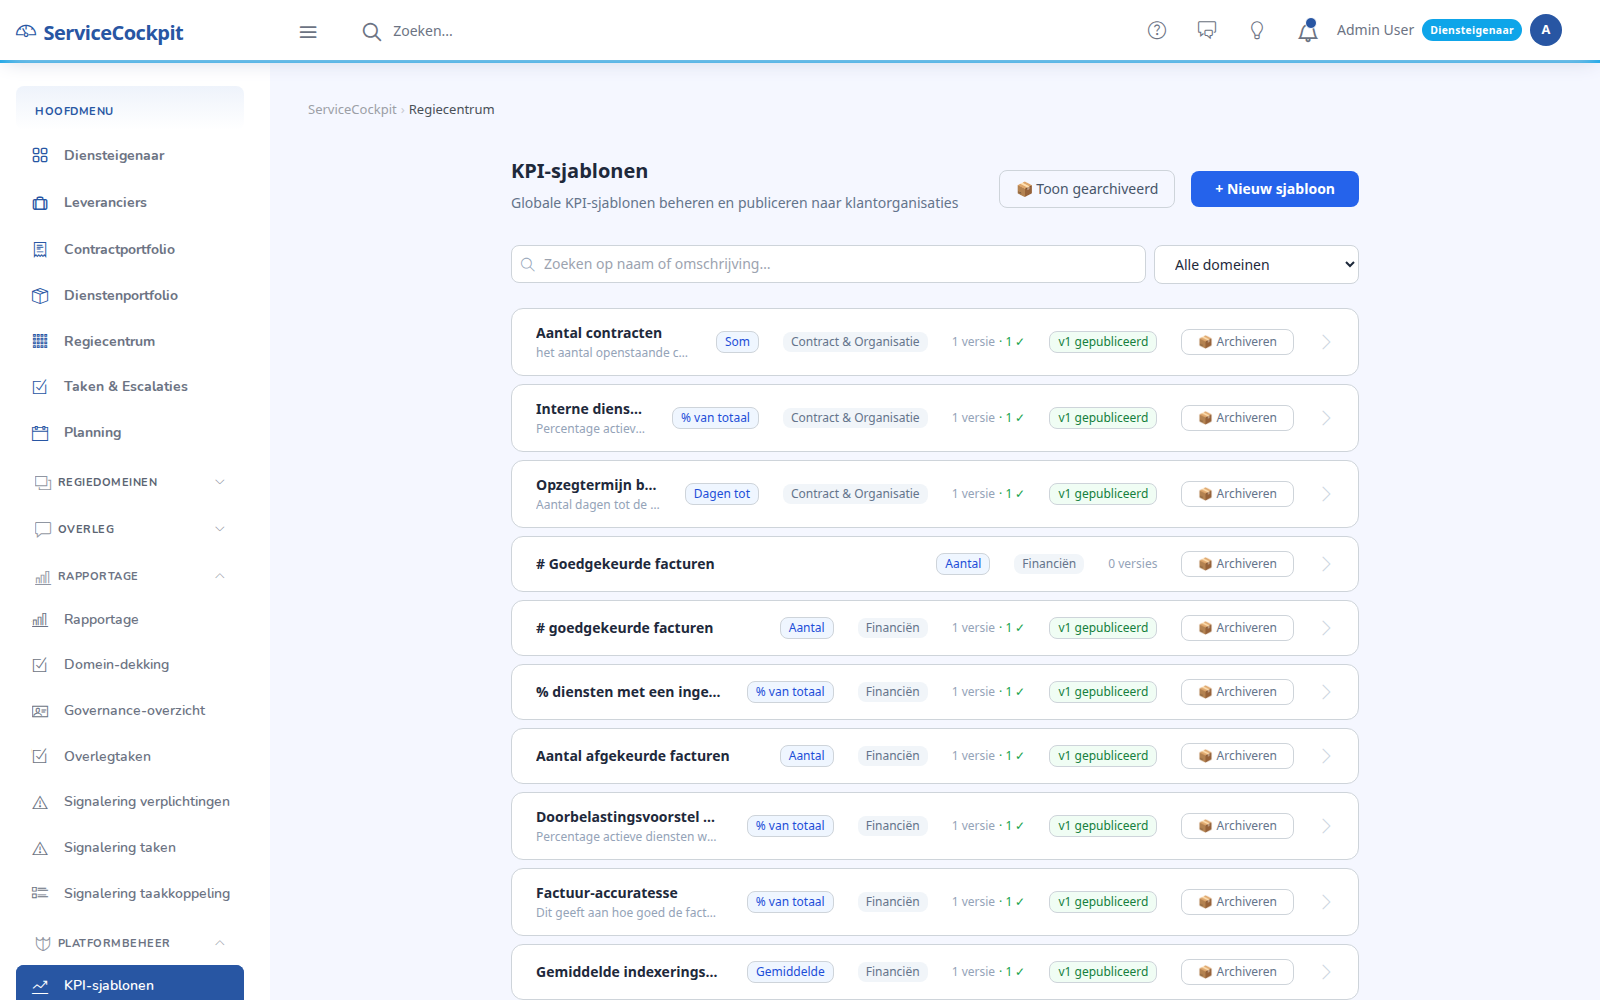This screenshot has height=1000, width=1600.
Task: Click the Taken & Escalaties checkbox icon
Action: tap(40, 387)
